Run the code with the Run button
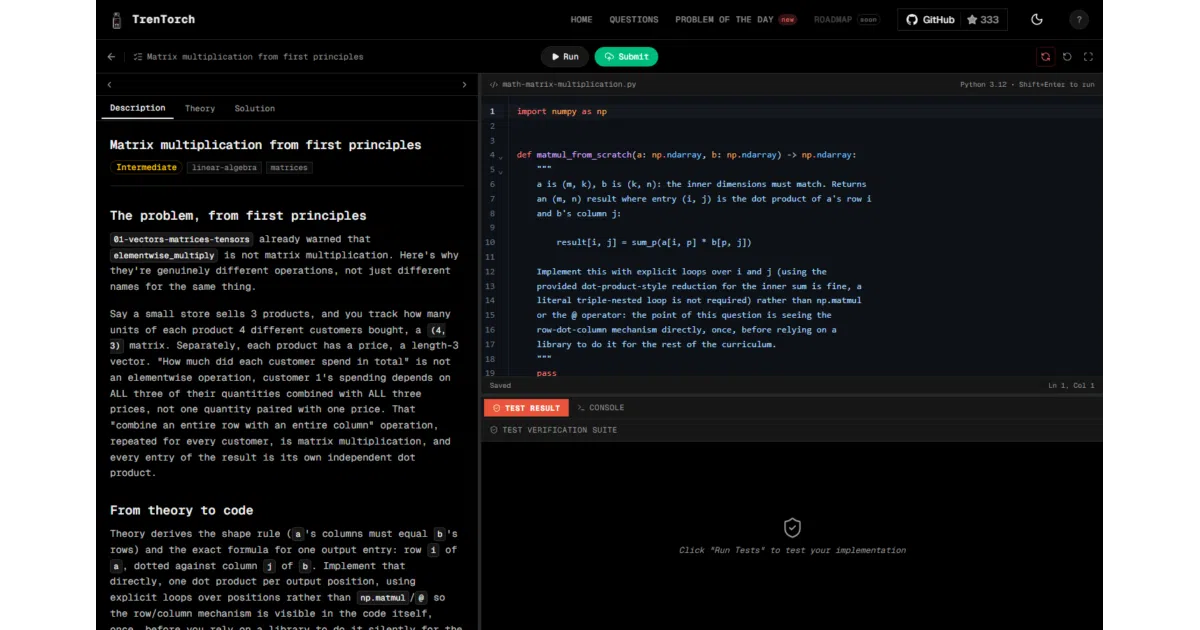 tap(565, 57)
